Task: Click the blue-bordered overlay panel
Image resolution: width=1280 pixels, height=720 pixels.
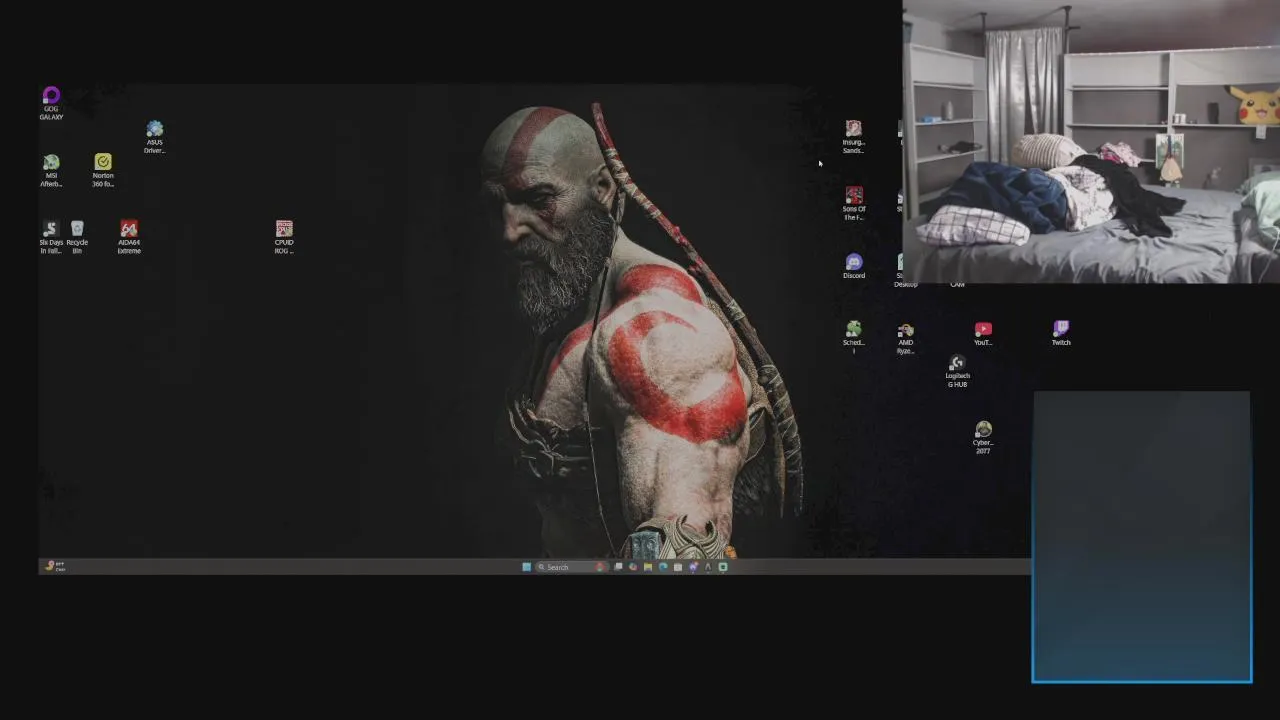Action: [1142, 537]
